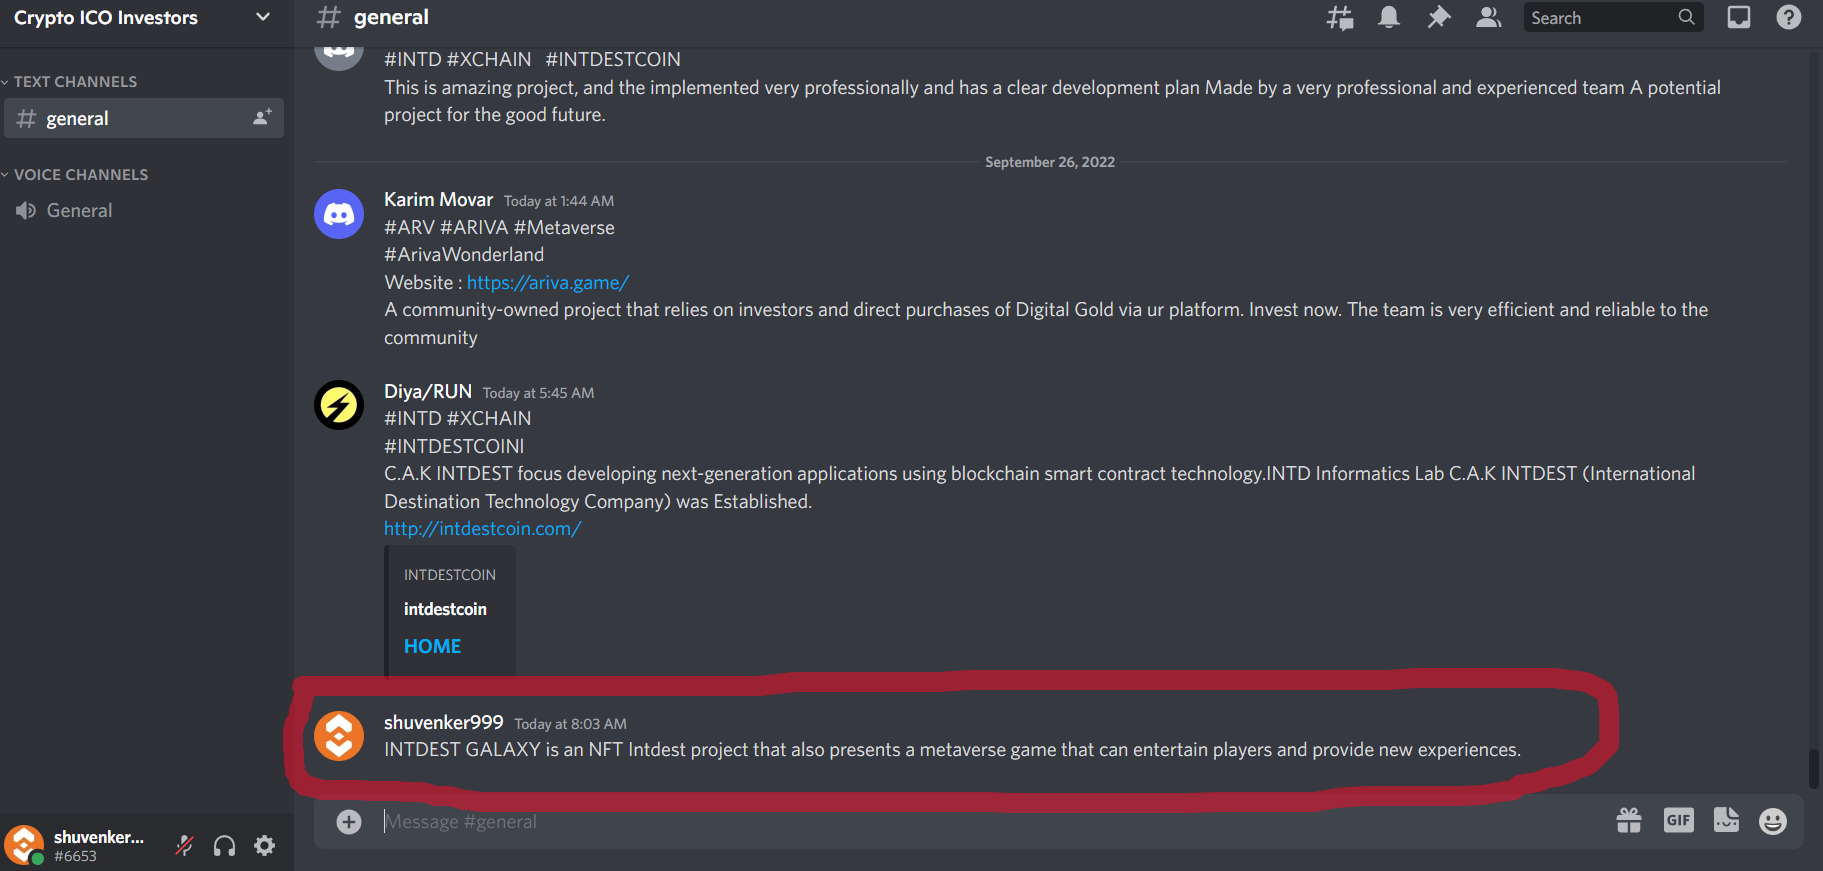Click the hash icon beside header channel name
The height and width of the screenshot is (871, 1823).
[328, 17]
